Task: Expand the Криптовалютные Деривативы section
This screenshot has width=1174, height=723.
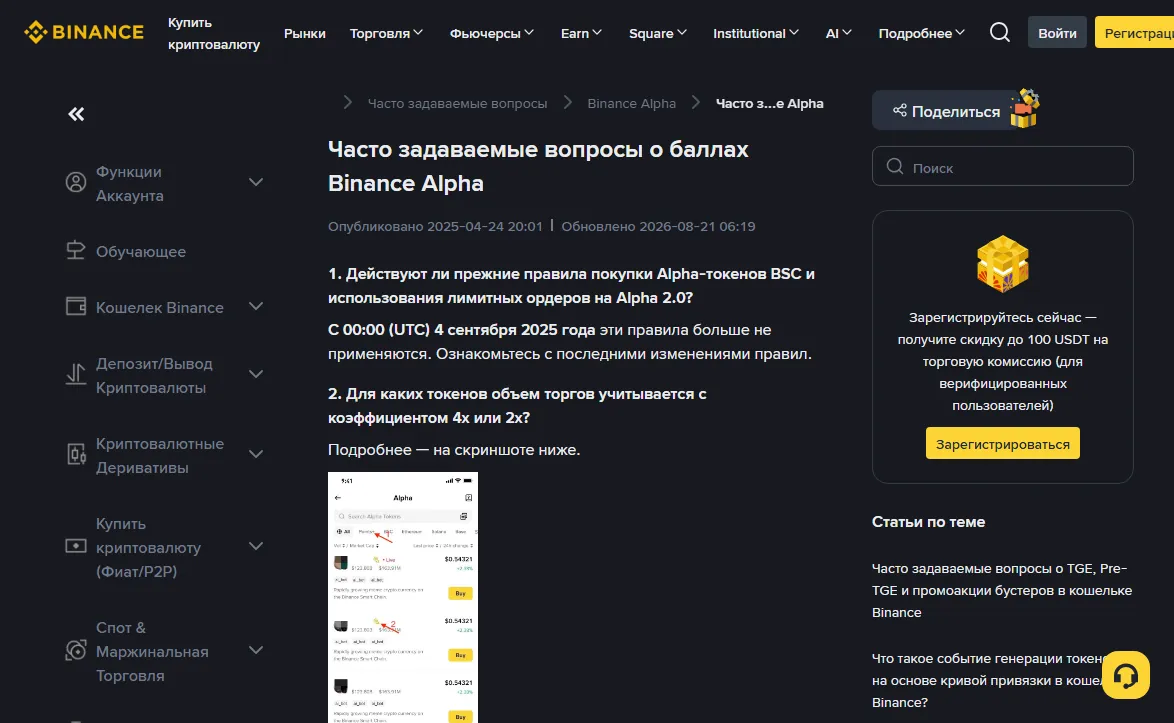Action: point(255,454)
